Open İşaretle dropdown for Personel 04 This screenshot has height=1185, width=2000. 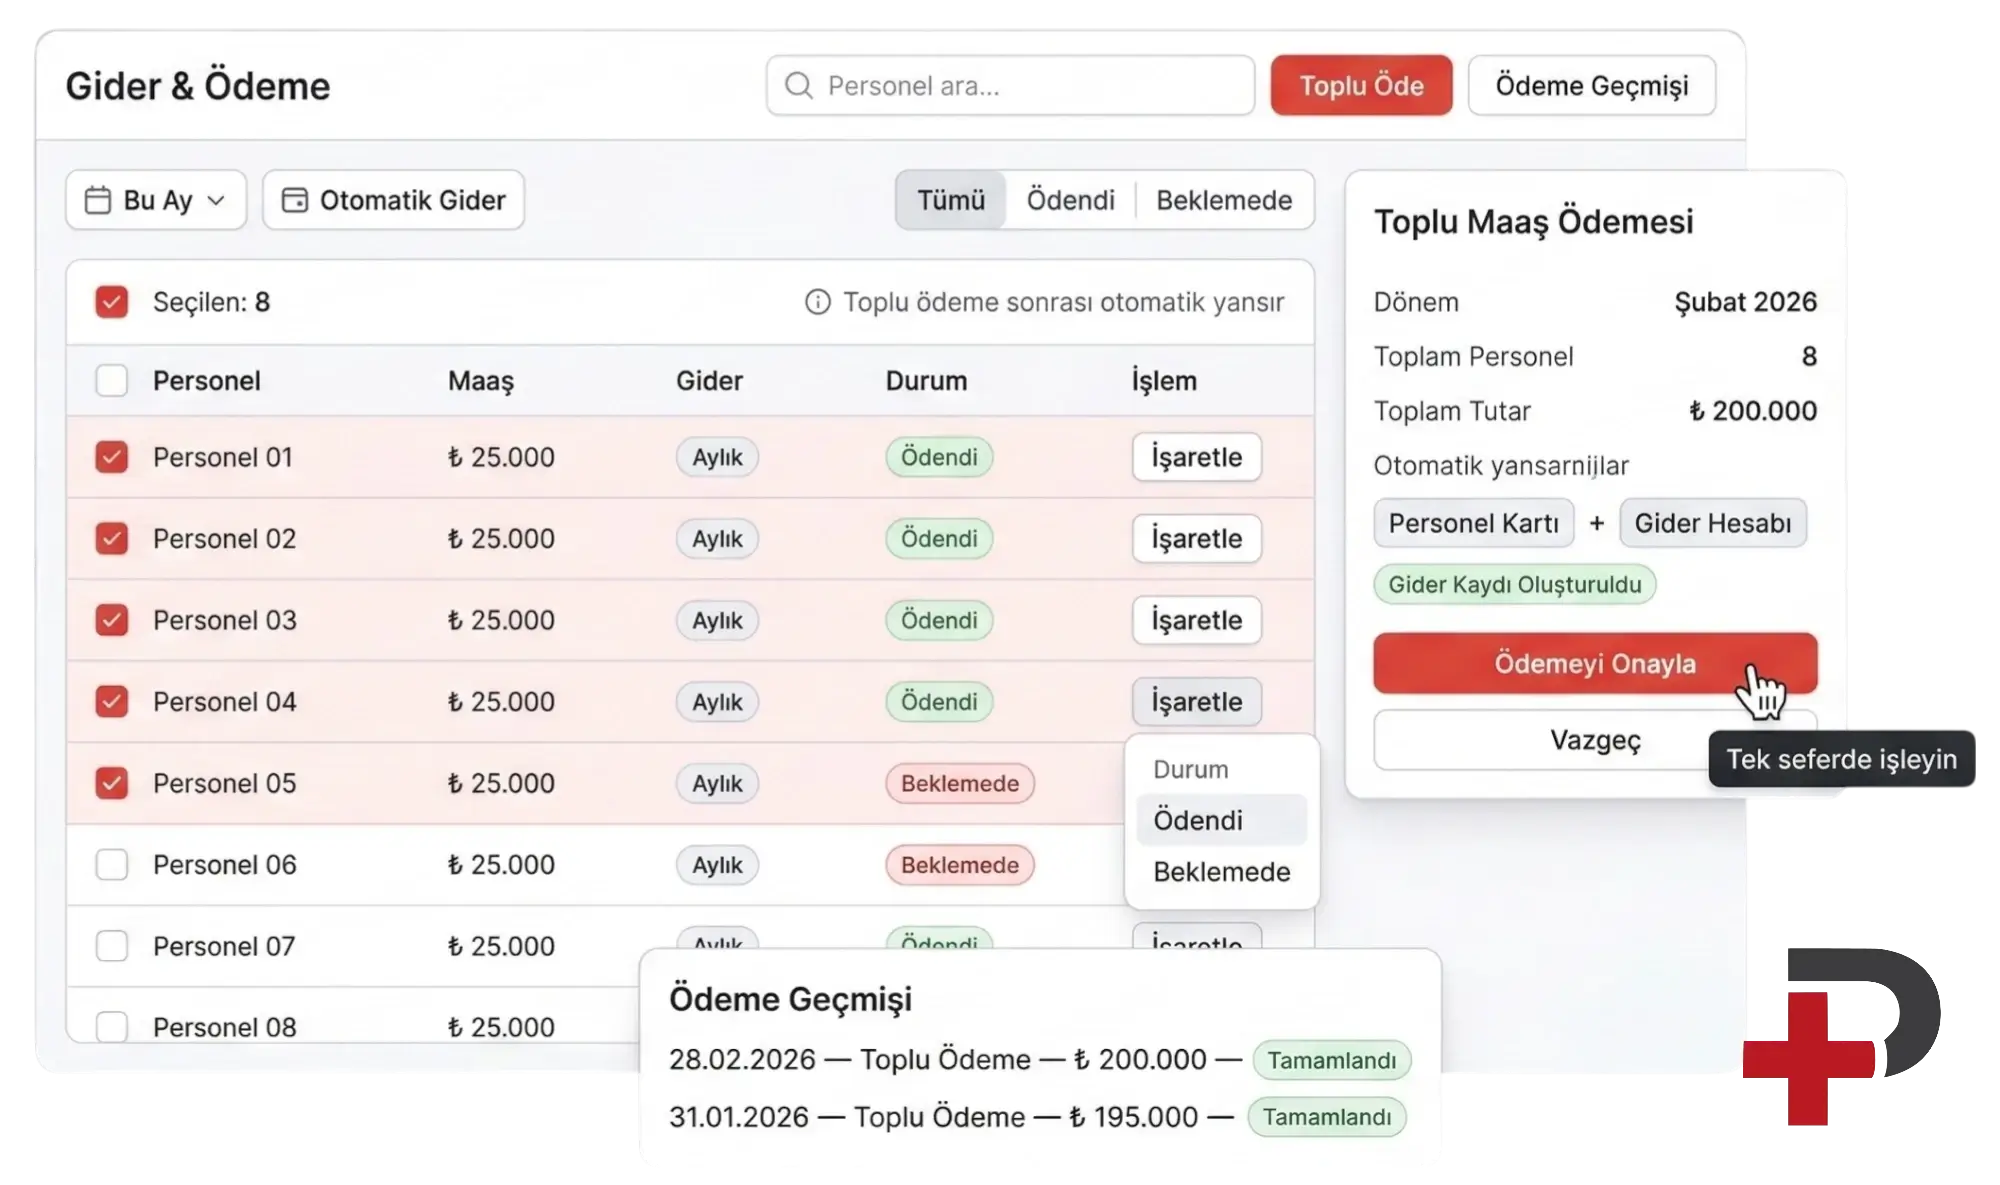(x=1196, y=702)
